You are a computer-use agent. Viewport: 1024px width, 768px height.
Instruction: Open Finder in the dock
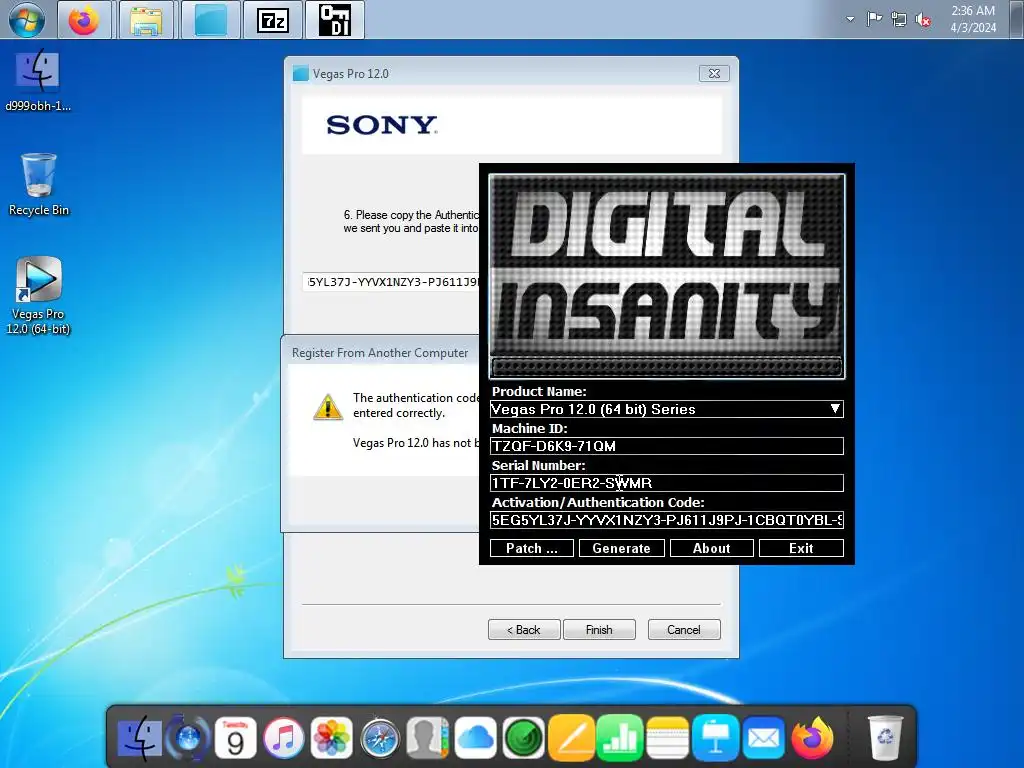[x=139, y=739]
